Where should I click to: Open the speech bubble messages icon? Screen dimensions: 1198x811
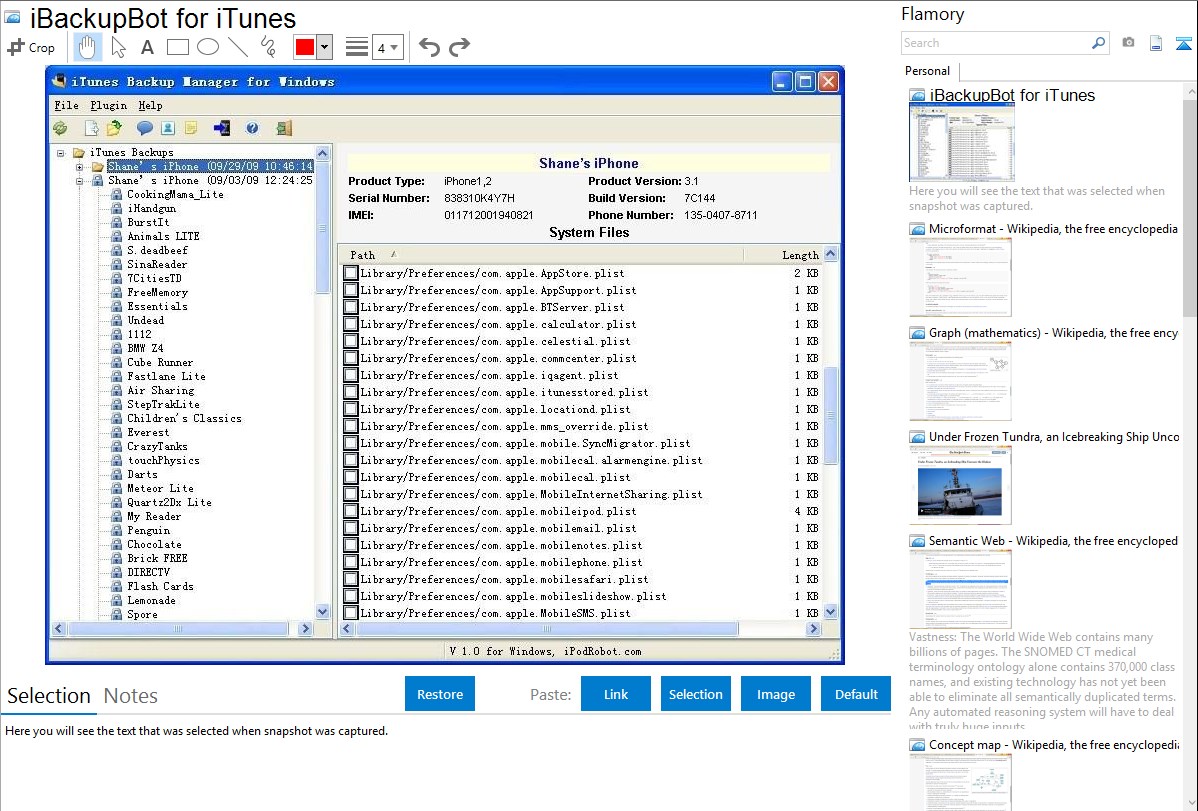[144, 128]
